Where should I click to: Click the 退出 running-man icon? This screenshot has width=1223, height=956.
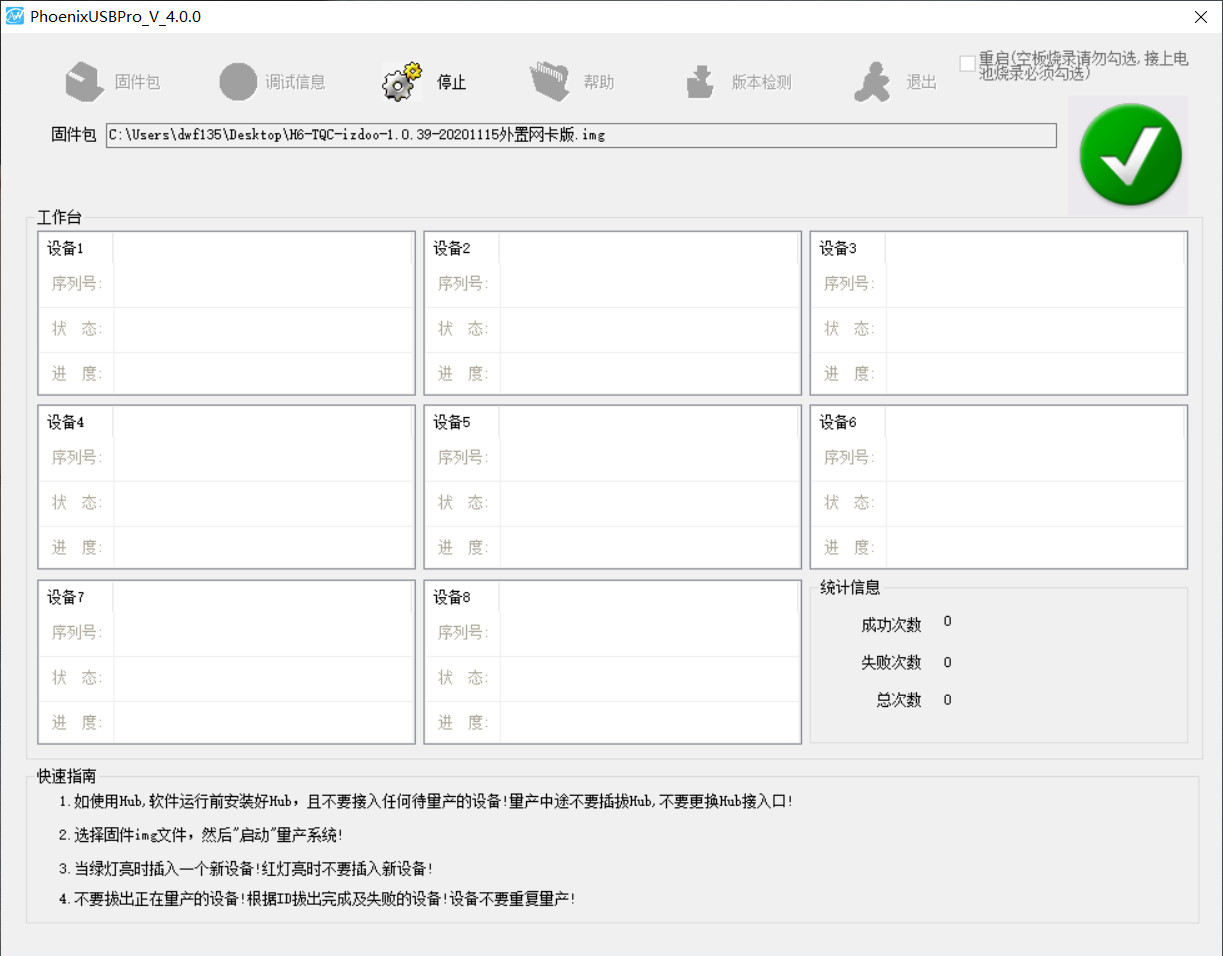[872, 82]
